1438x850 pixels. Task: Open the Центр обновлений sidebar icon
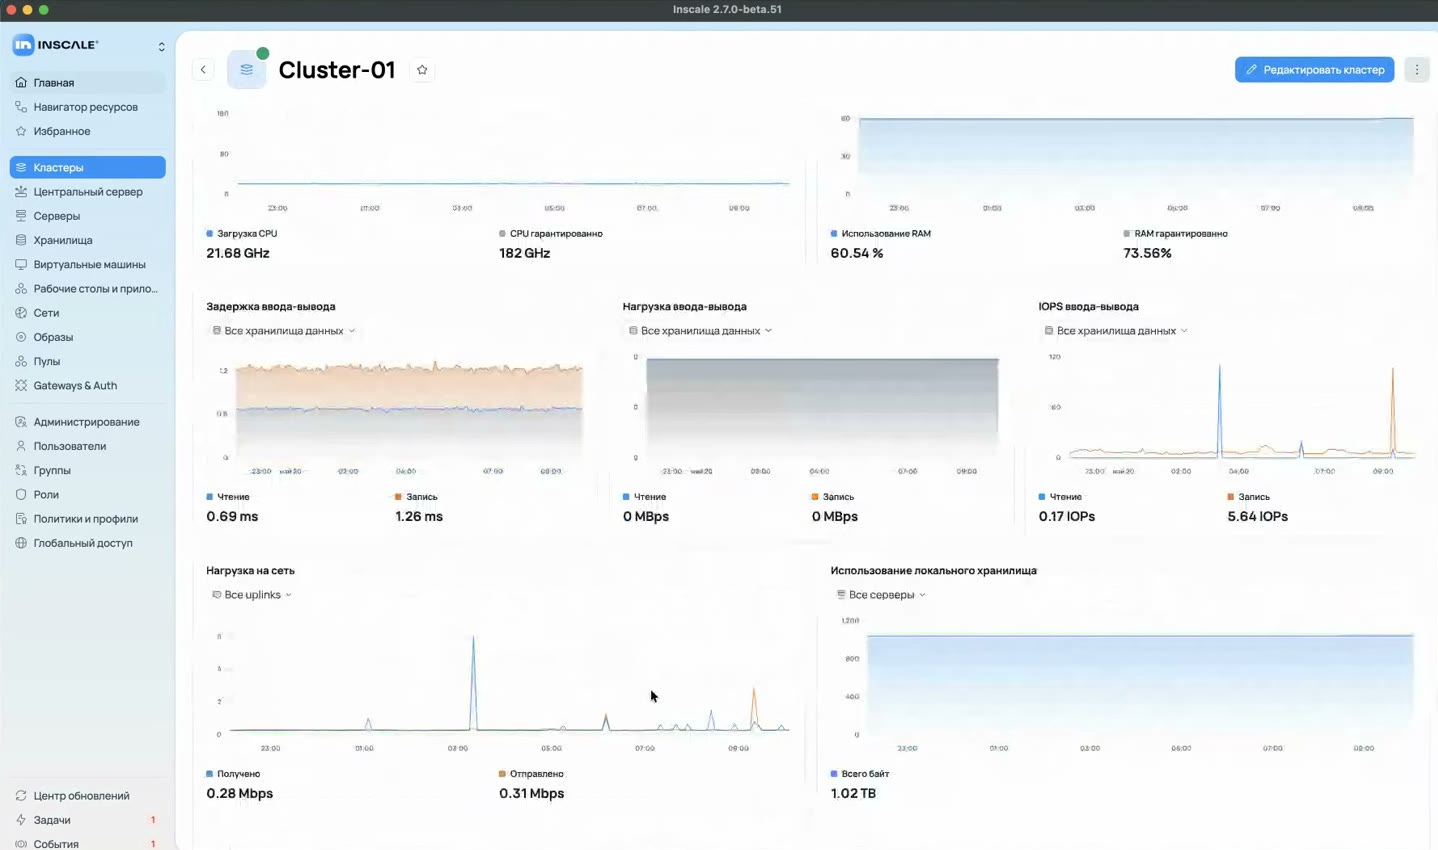[21, 796]
